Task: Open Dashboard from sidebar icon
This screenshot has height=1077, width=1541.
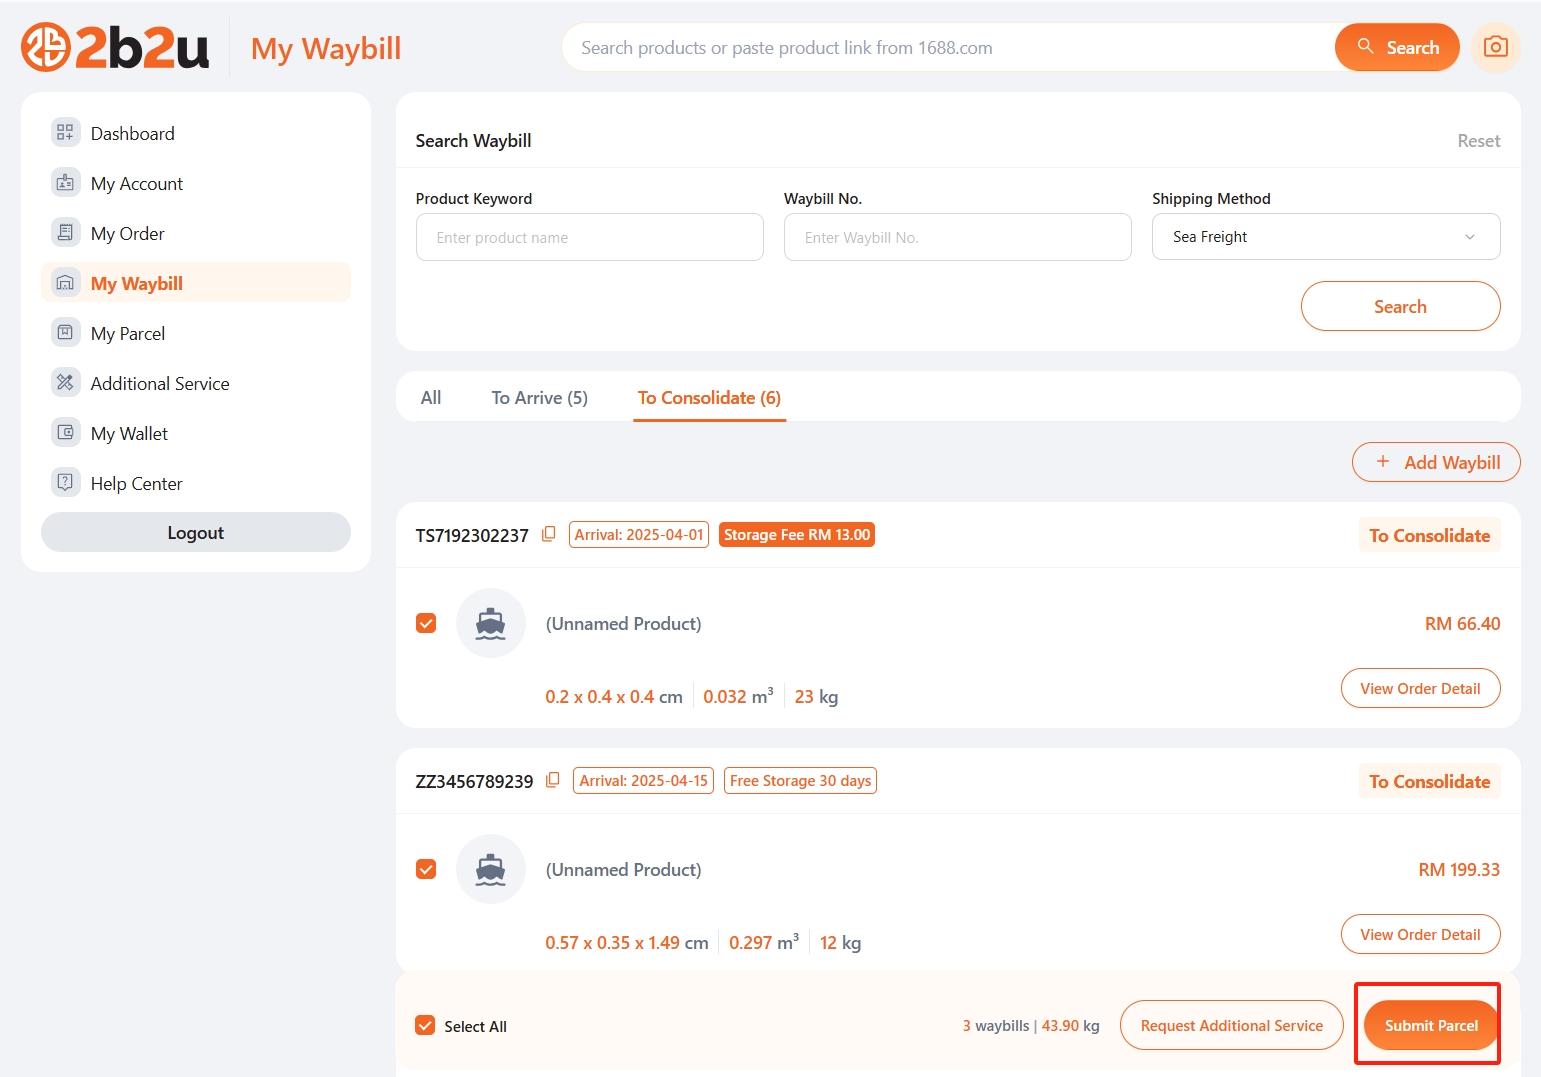Action: 65,133
